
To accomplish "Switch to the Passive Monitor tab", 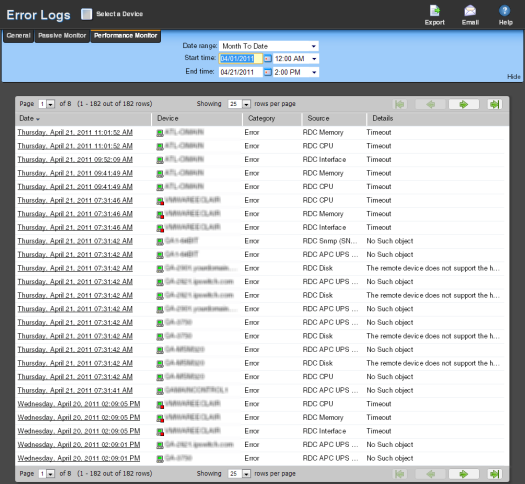I will click(x=62, y=36).
